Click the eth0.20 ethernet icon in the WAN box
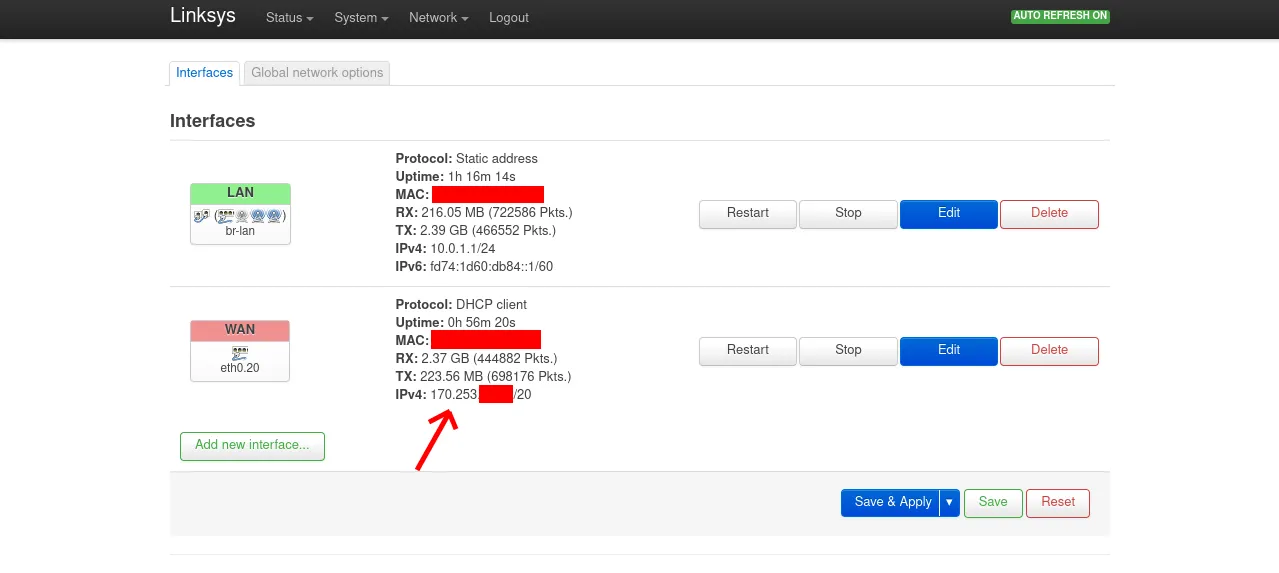Image resolution: width=1279 pixels, height=573 pixels. (240, 352)
